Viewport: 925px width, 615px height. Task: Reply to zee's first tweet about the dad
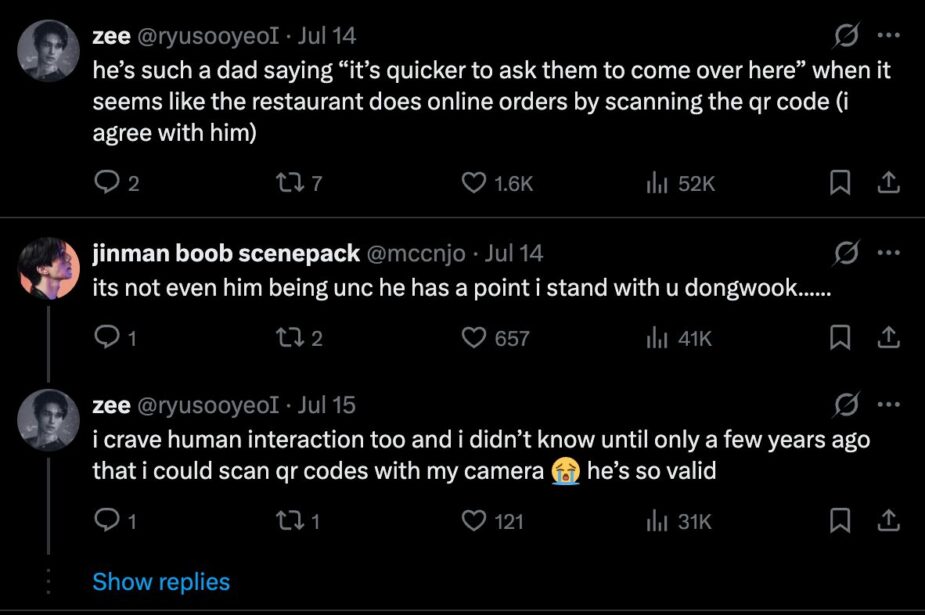117,183
